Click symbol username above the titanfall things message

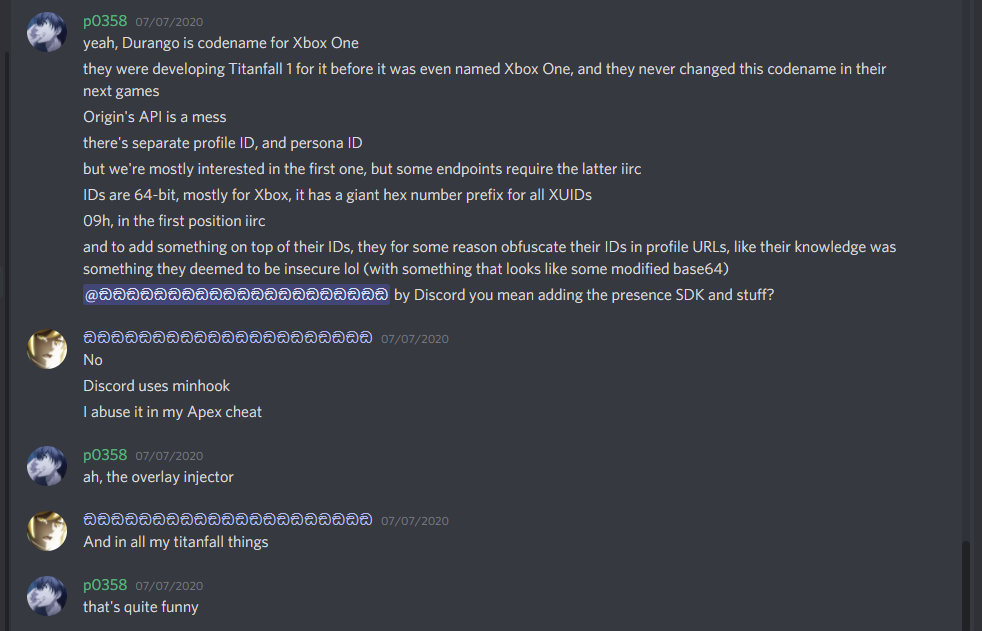click(228, 519)
